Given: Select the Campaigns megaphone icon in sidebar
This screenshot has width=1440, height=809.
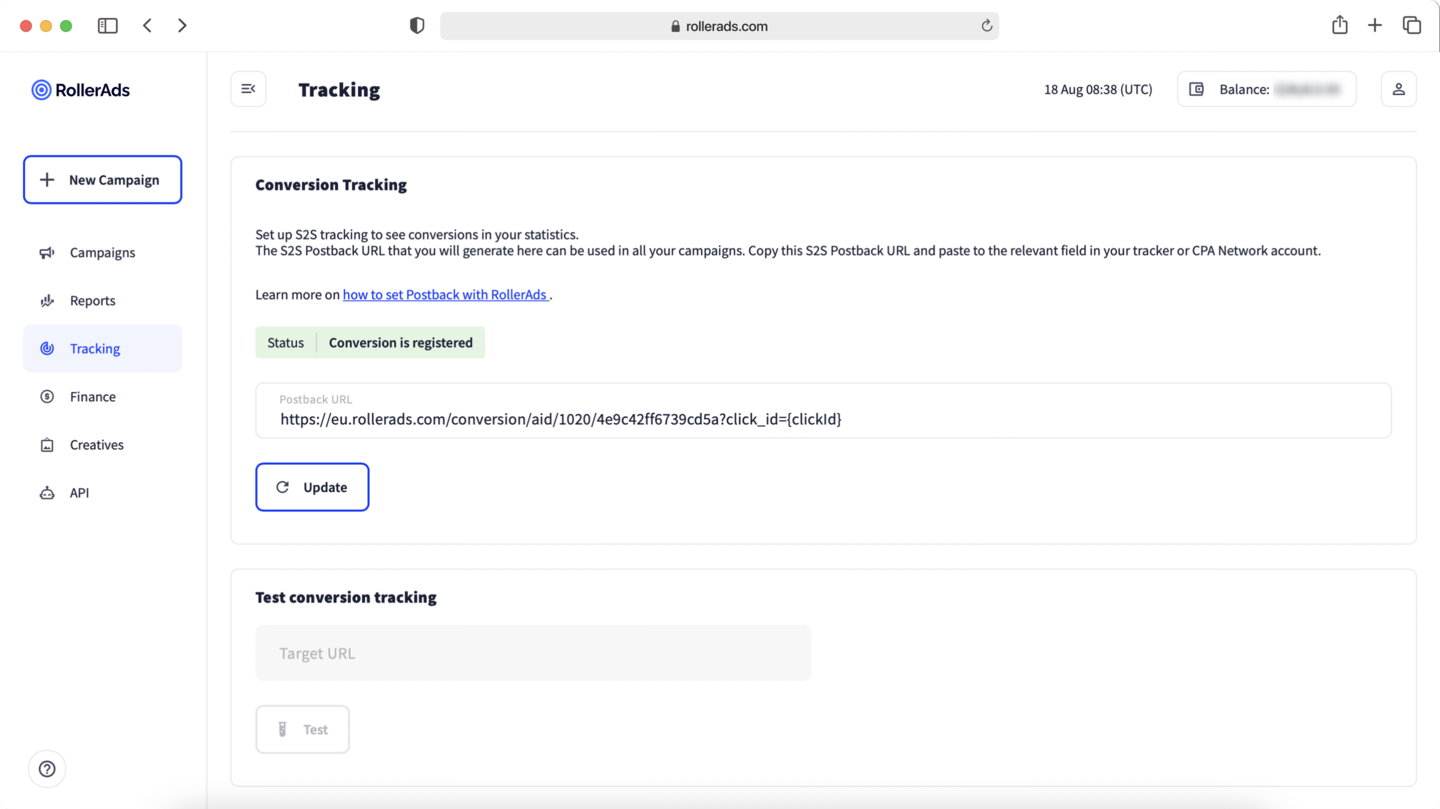Looking at the screenshot, I should [x=46, y=252].
